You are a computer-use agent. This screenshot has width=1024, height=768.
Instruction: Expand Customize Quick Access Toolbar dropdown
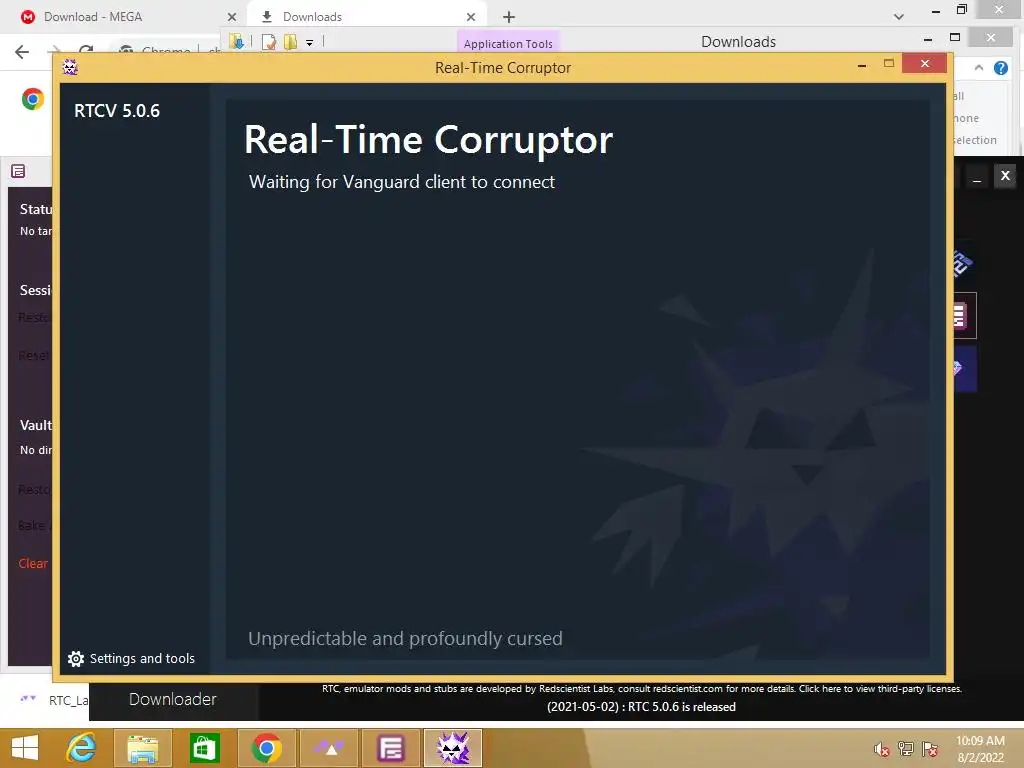tap(310, 43)
